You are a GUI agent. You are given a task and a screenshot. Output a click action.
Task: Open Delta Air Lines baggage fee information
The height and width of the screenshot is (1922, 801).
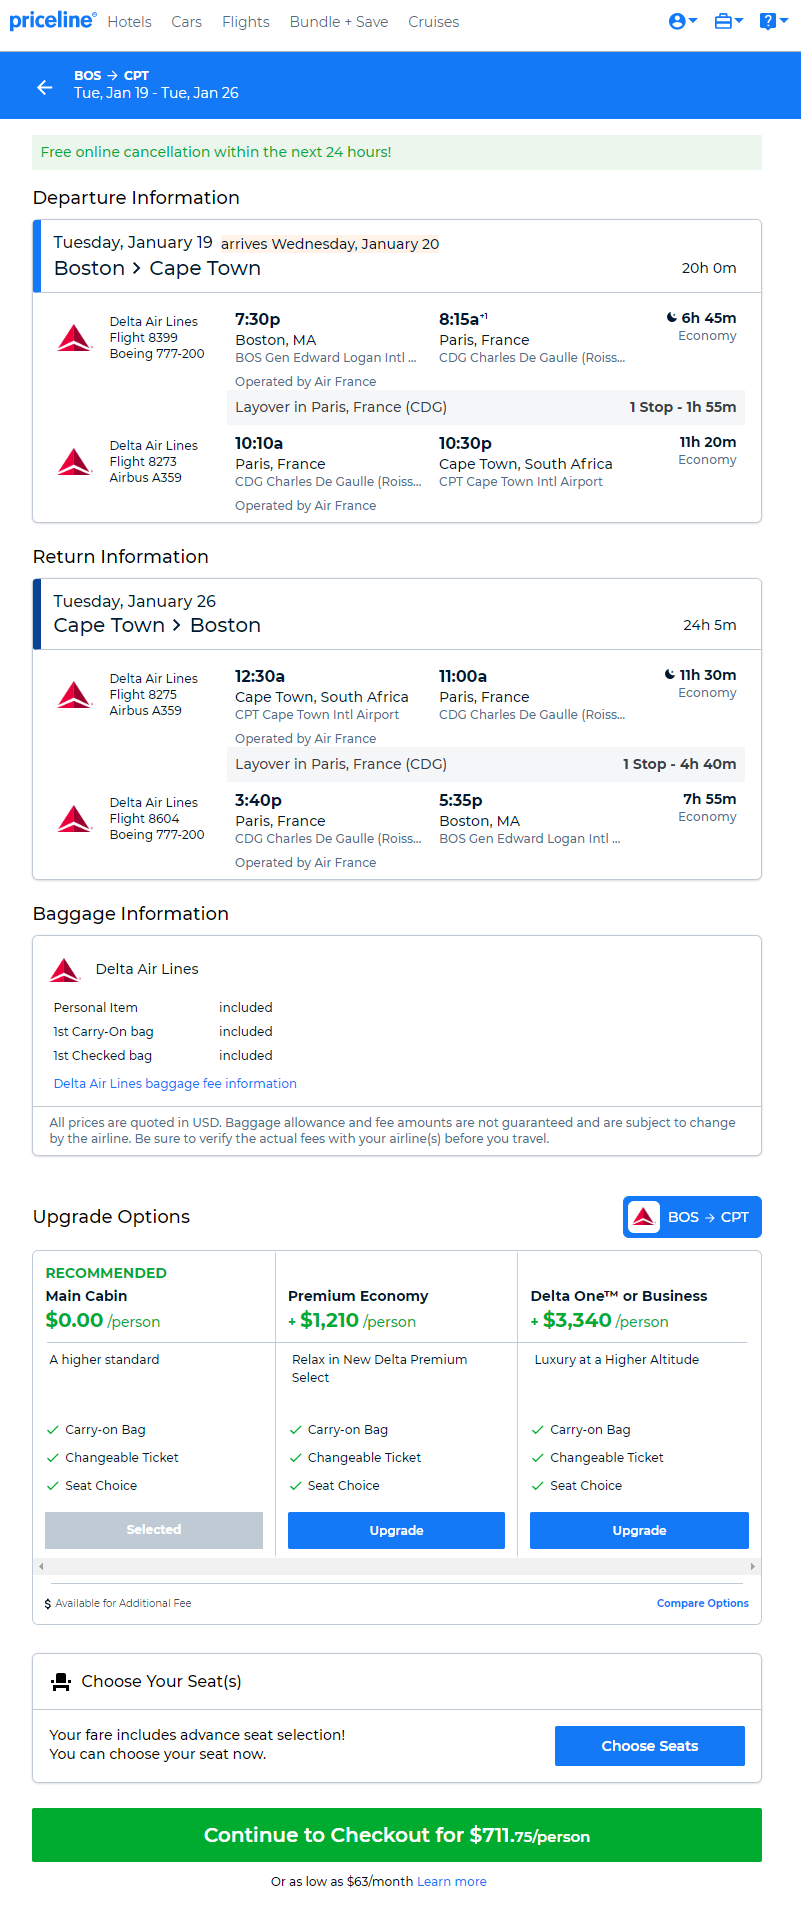tap(175, 1083)
